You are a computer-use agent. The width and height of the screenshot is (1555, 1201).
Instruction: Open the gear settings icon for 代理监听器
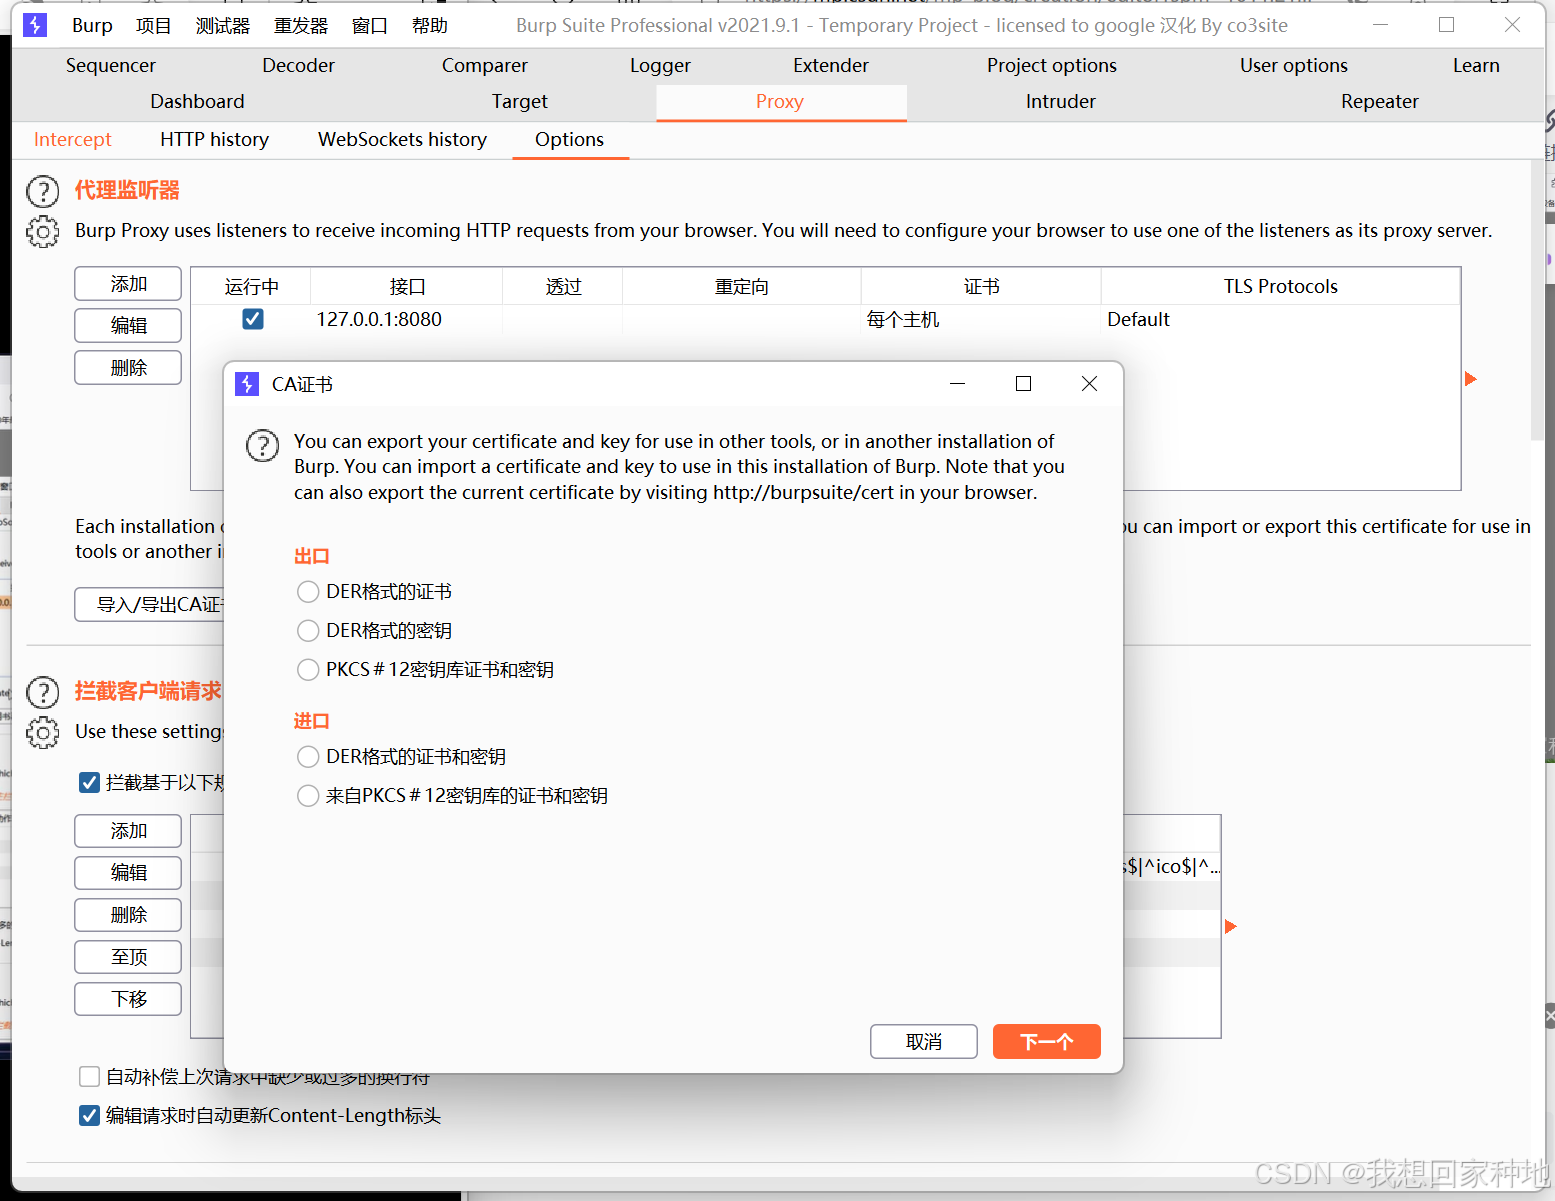(x=42, y=231)
